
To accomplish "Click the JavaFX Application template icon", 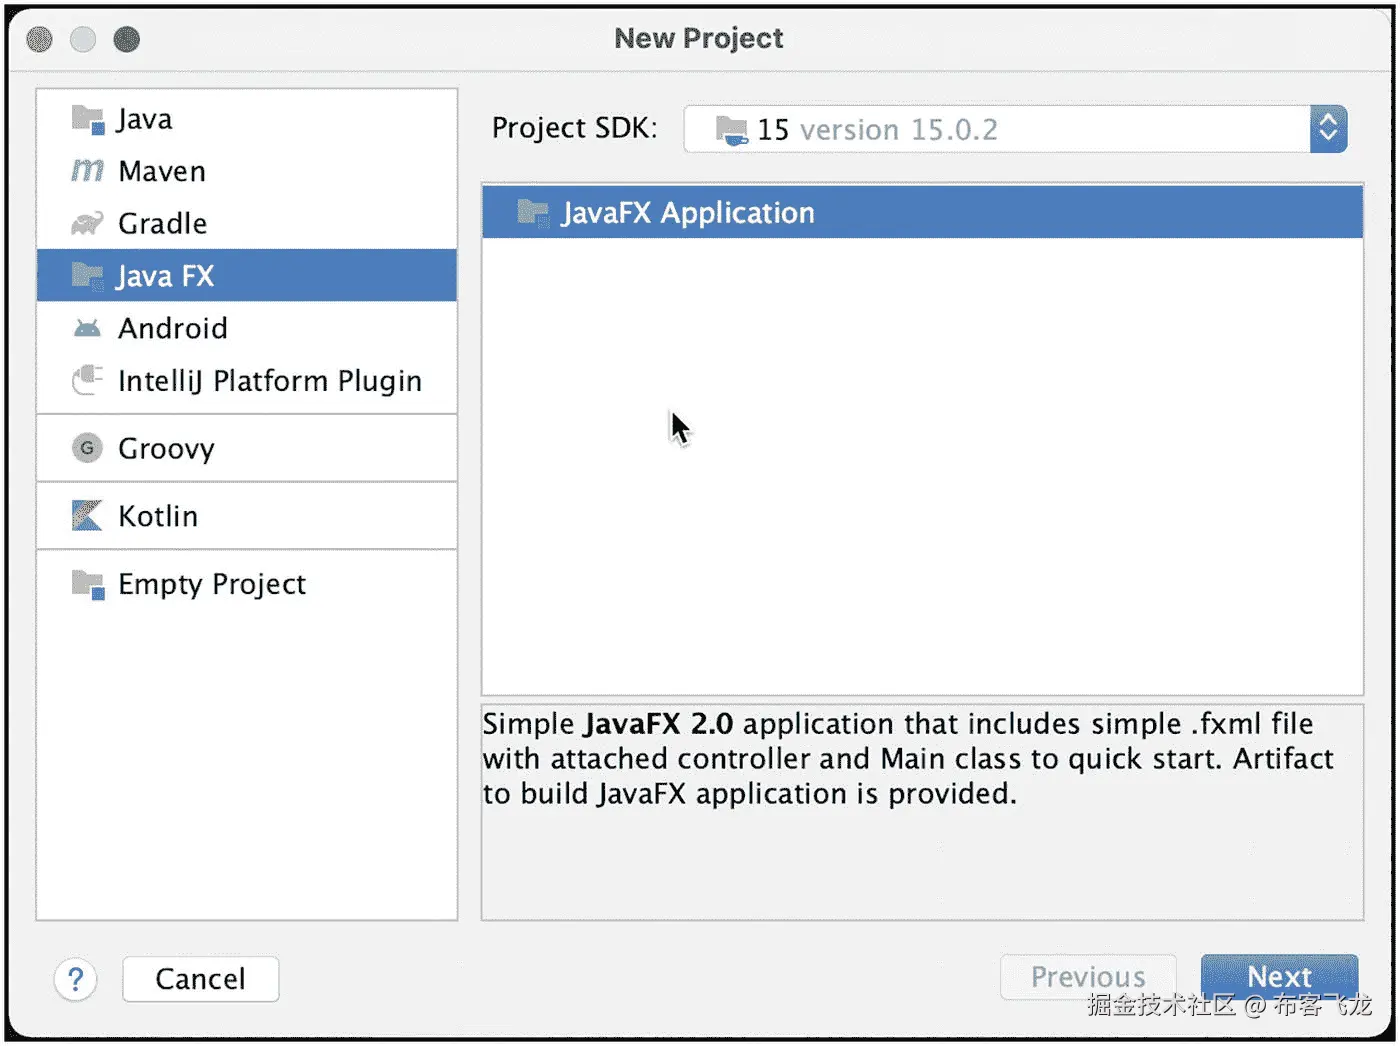I will [x=533, y=212].
